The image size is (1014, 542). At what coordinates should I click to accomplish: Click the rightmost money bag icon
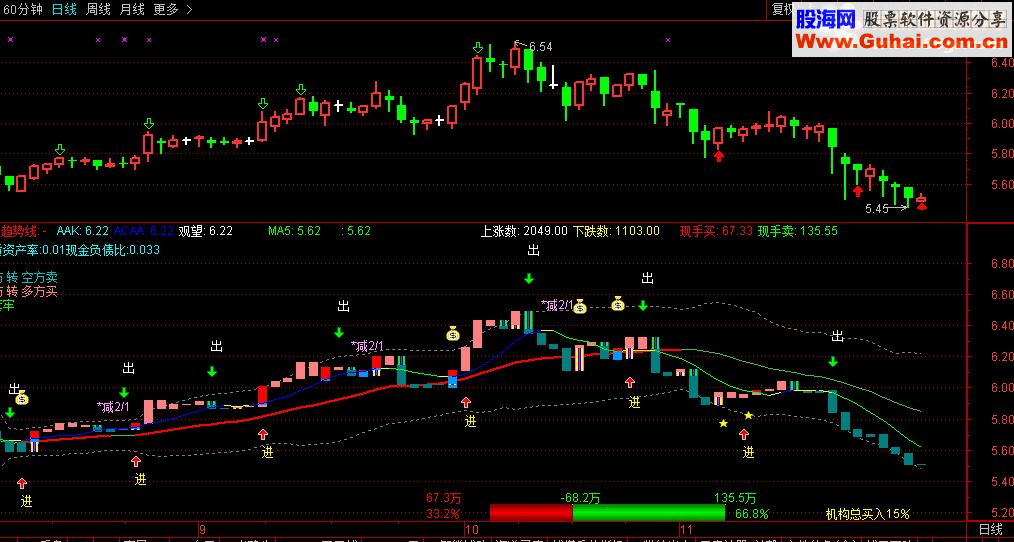tap(618, 303)
